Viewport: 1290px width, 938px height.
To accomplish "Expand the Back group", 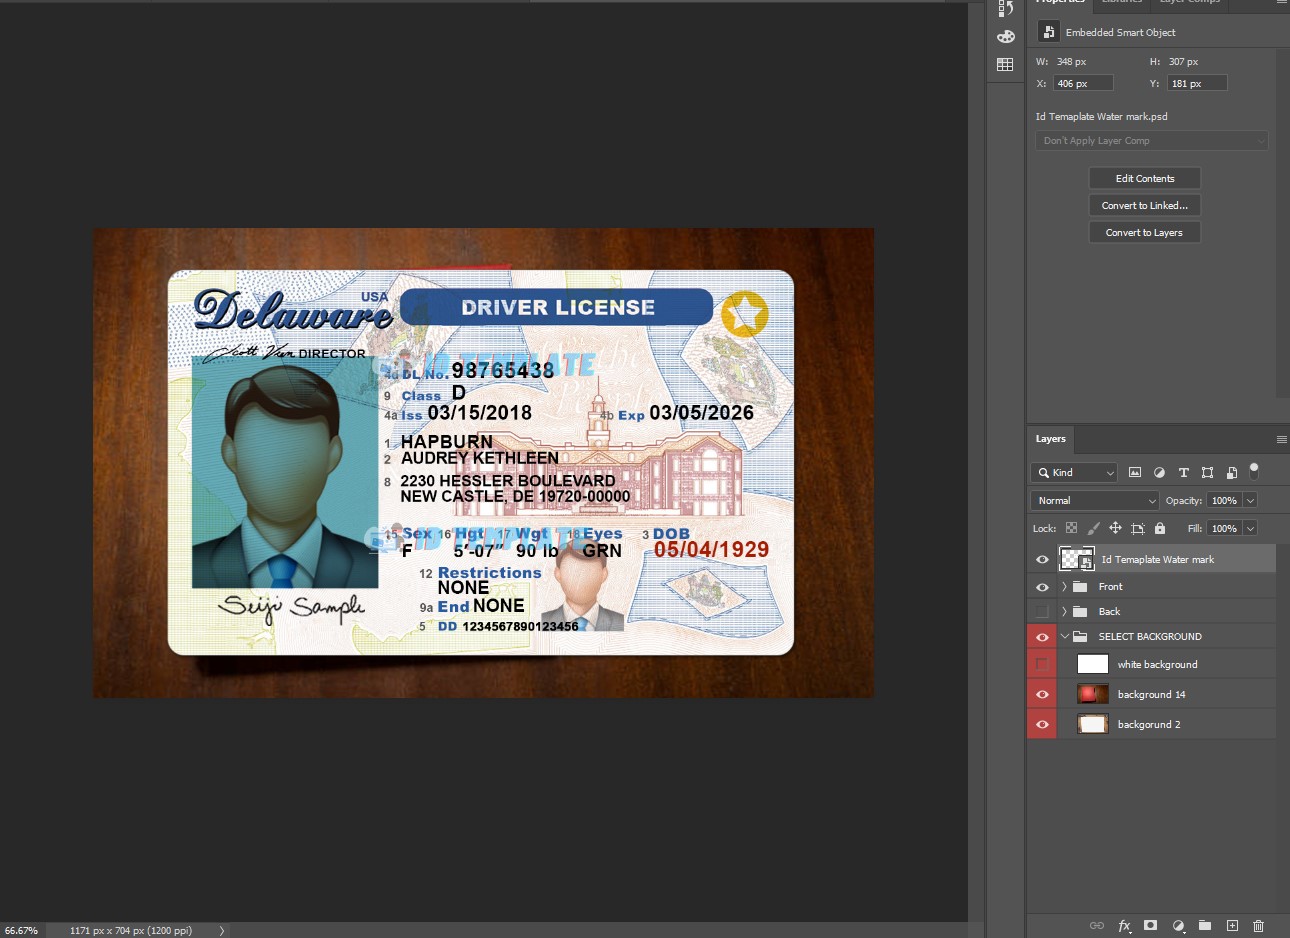I will [x=1064, y=611].
